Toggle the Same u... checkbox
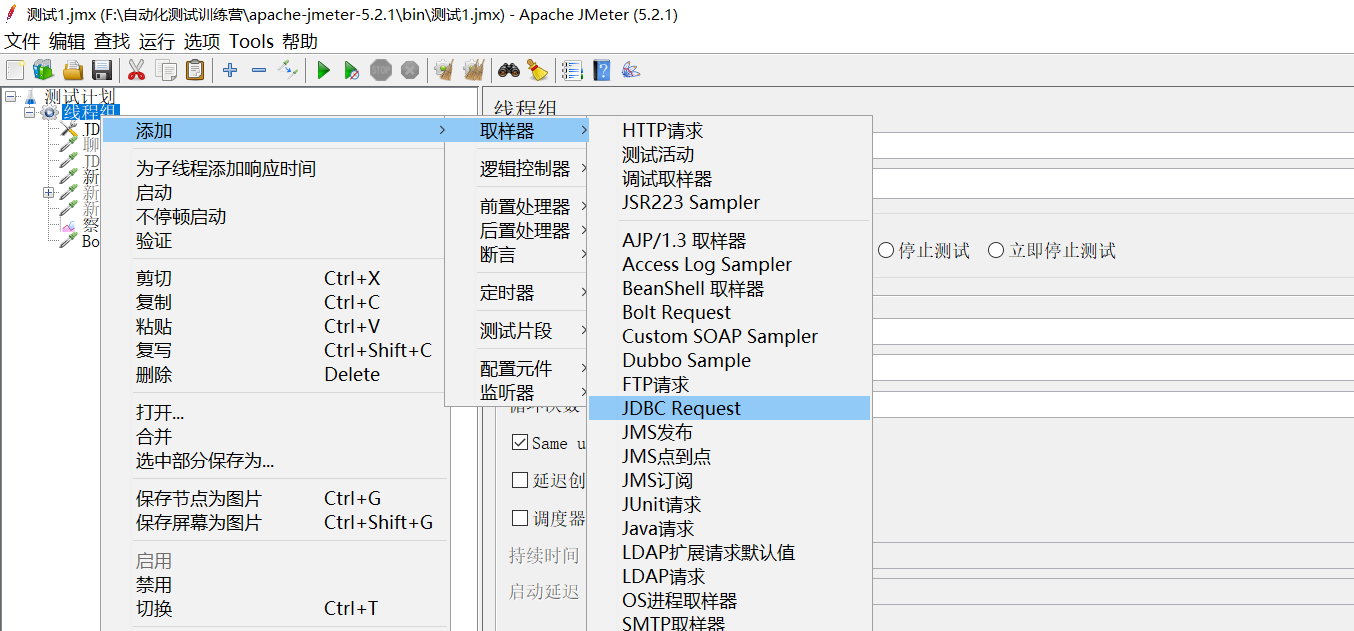This screenshot has width=1354, height=631. click(x=520, y=442)
